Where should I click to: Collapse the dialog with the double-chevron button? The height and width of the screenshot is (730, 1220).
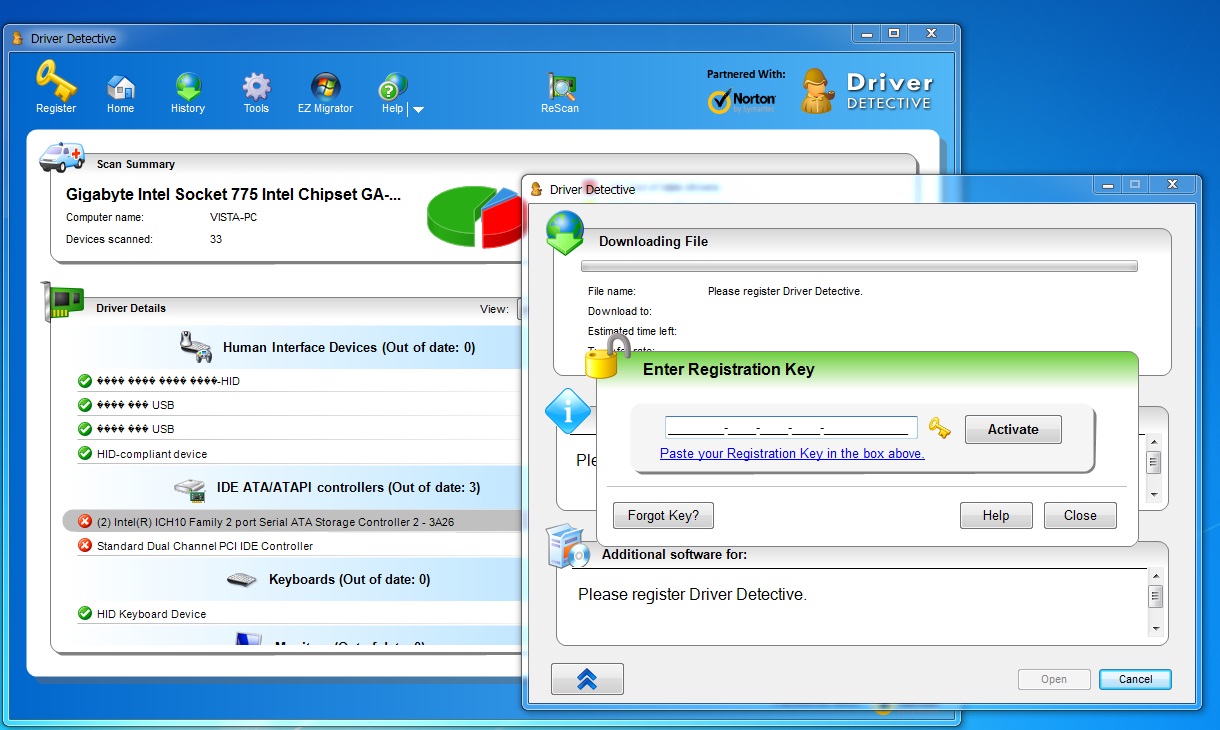pyautogui.click(x=587, y=678)
